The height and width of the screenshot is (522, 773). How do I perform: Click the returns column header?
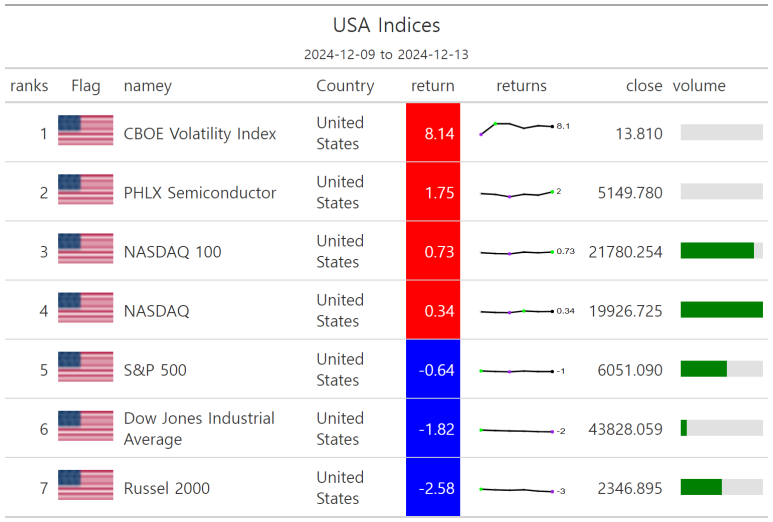(x=522, y=86)
